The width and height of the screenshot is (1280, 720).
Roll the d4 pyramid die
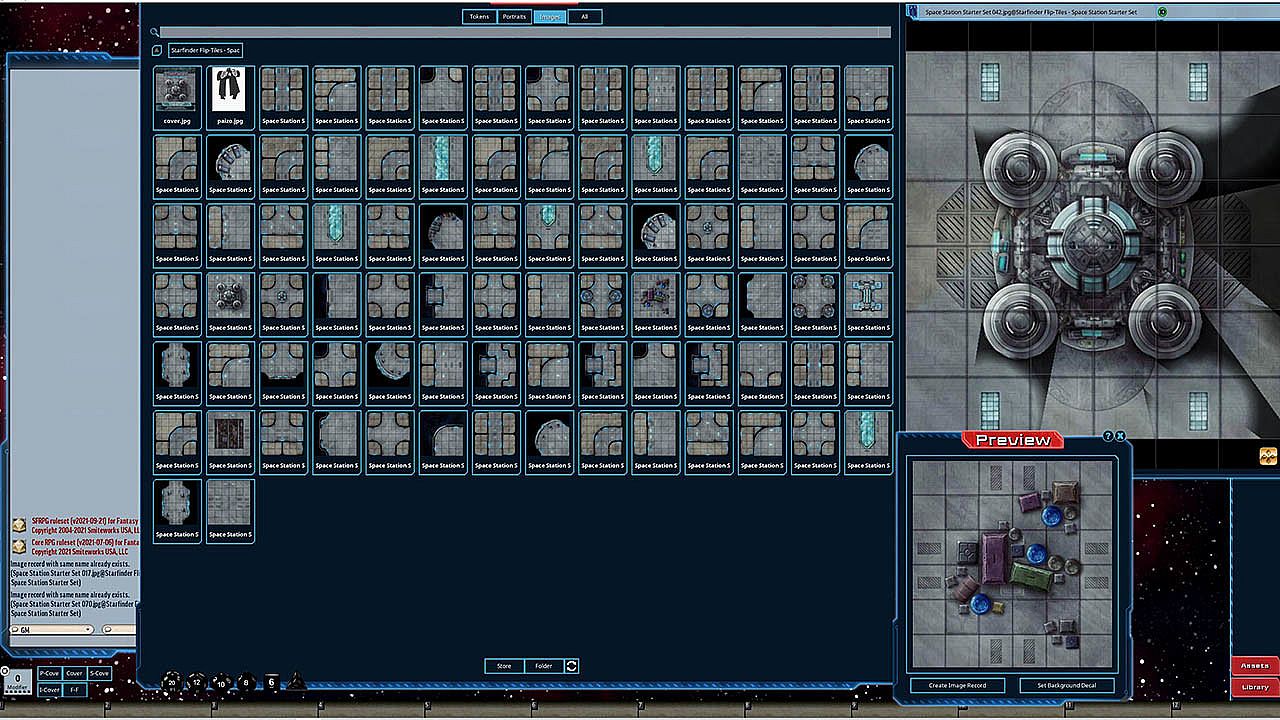click(x=296, y=681)
